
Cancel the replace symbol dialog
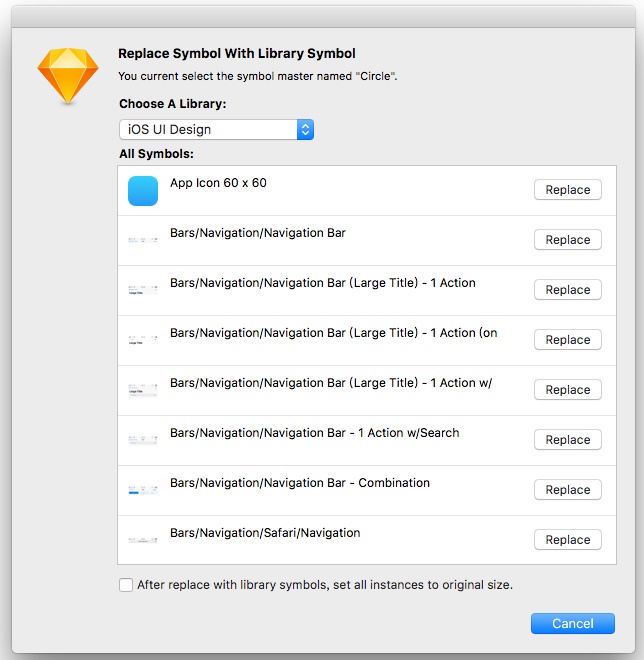tap(573, 623)
